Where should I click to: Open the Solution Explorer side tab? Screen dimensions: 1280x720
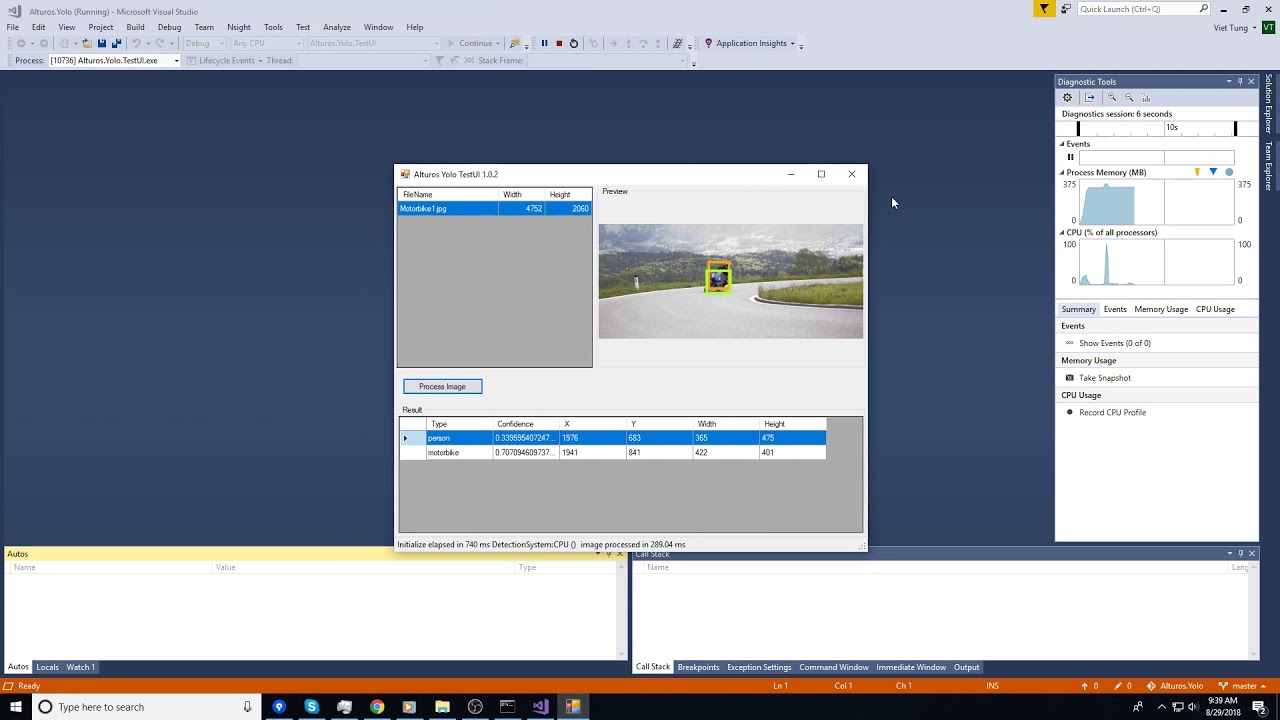[1269, 104]
